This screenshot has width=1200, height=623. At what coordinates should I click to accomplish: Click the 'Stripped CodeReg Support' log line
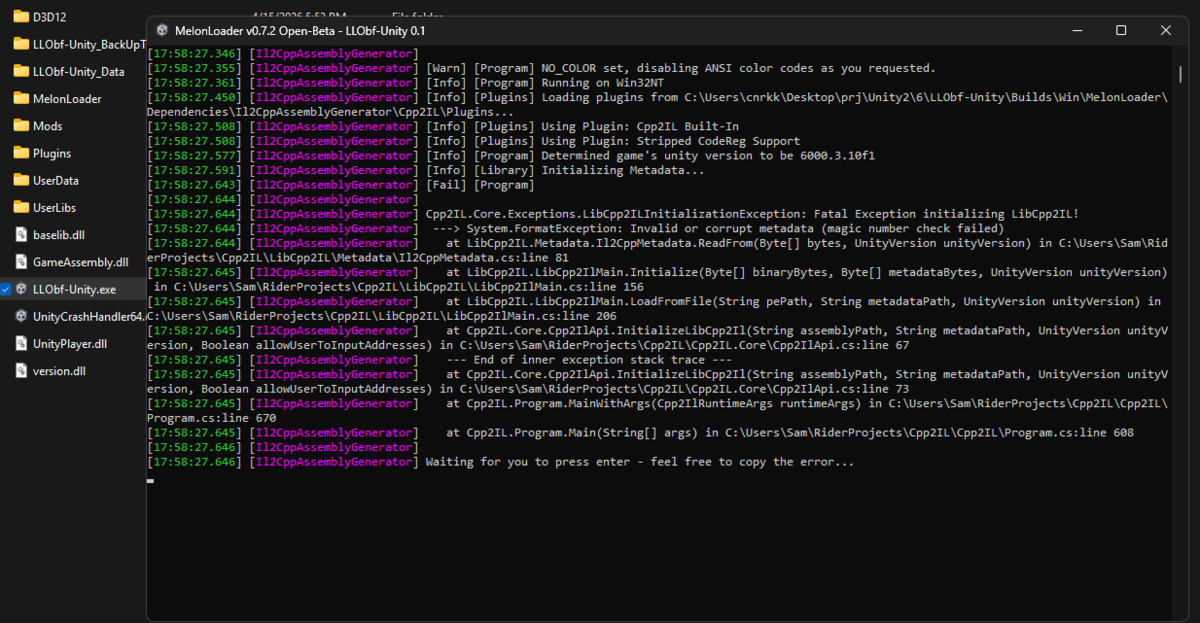click(x=473, y=141)
